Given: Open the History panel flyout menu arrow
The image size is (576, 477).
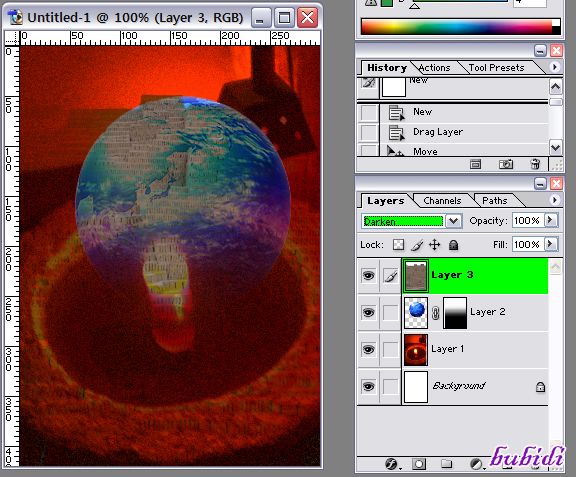Looking at the screenshot, I should [555, 67].
